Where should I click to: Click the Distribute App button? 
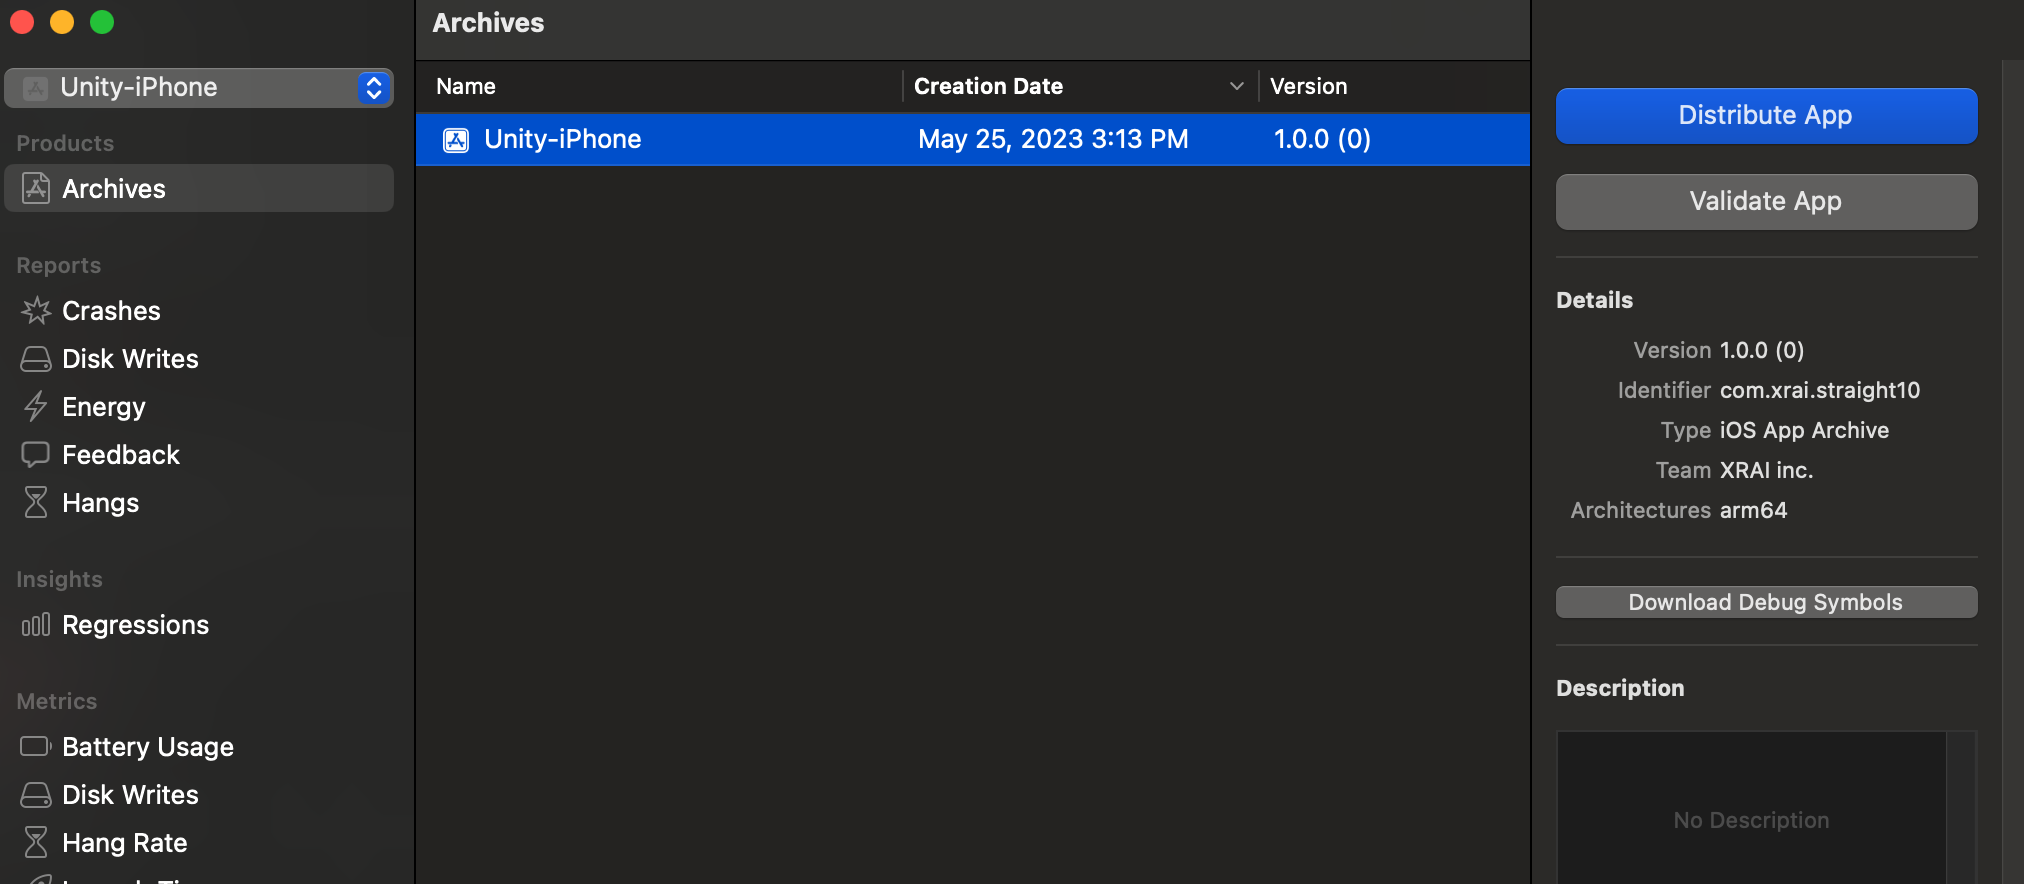coord(1766,116)
